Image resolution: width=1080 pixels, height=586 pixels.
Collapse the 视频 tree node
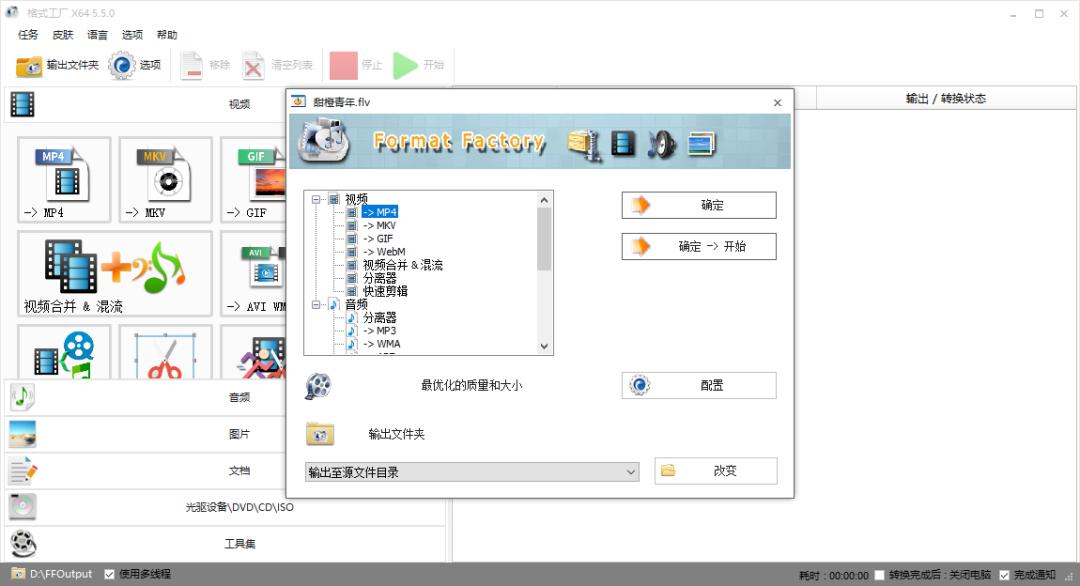point(316,200)
